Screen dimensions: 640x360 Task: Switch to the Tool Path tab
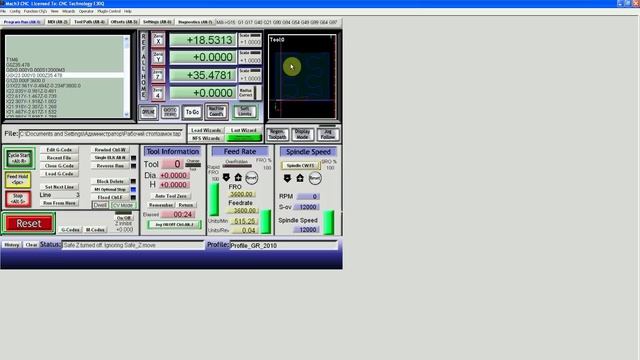(x=89, y=22)
